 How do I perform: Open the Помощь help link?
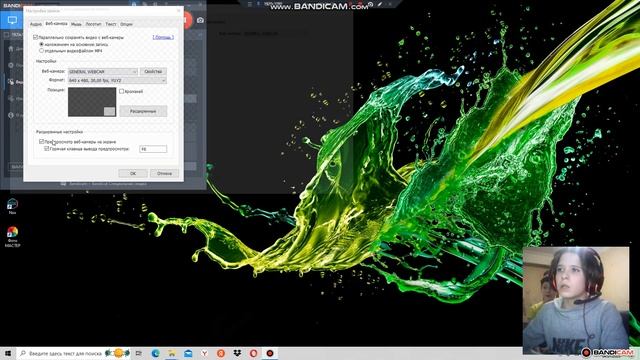(x=163, y=37)
